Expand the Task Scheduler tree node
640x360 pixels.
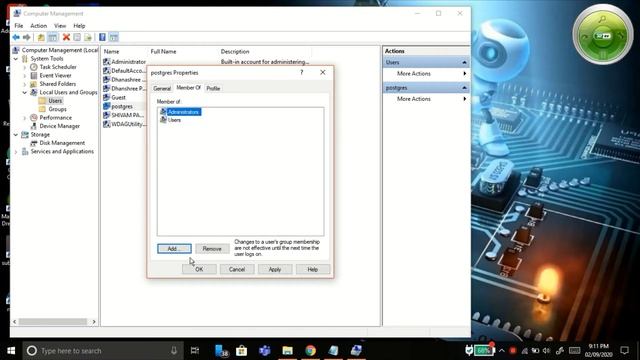25,67
